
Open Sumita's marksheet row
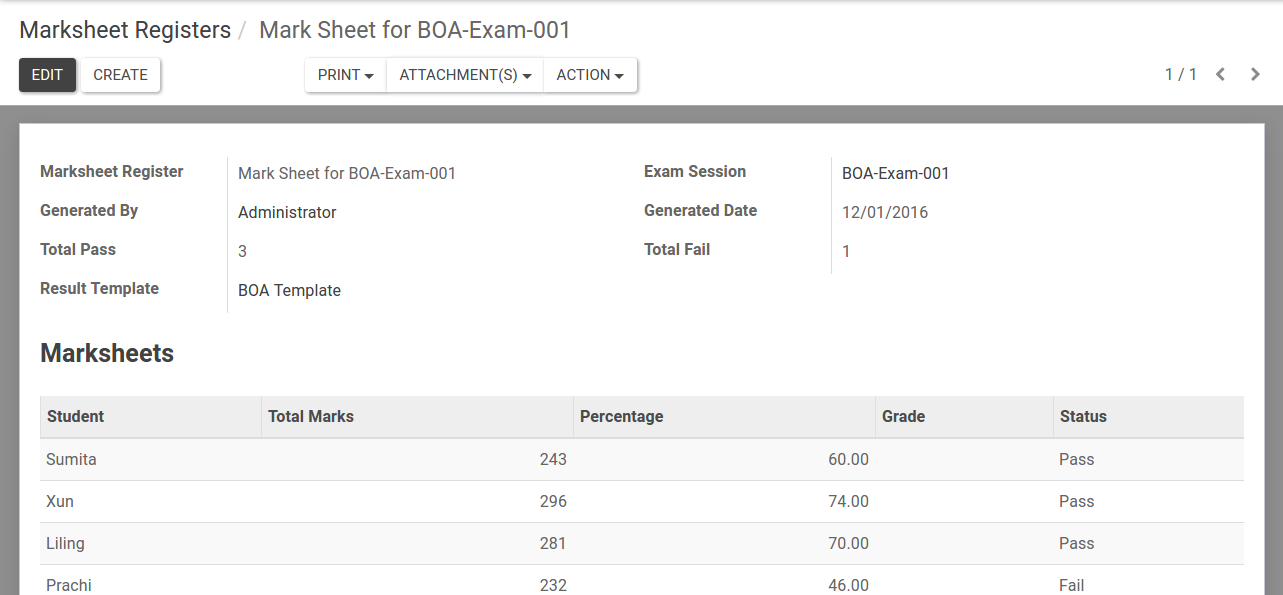(71, 459)
